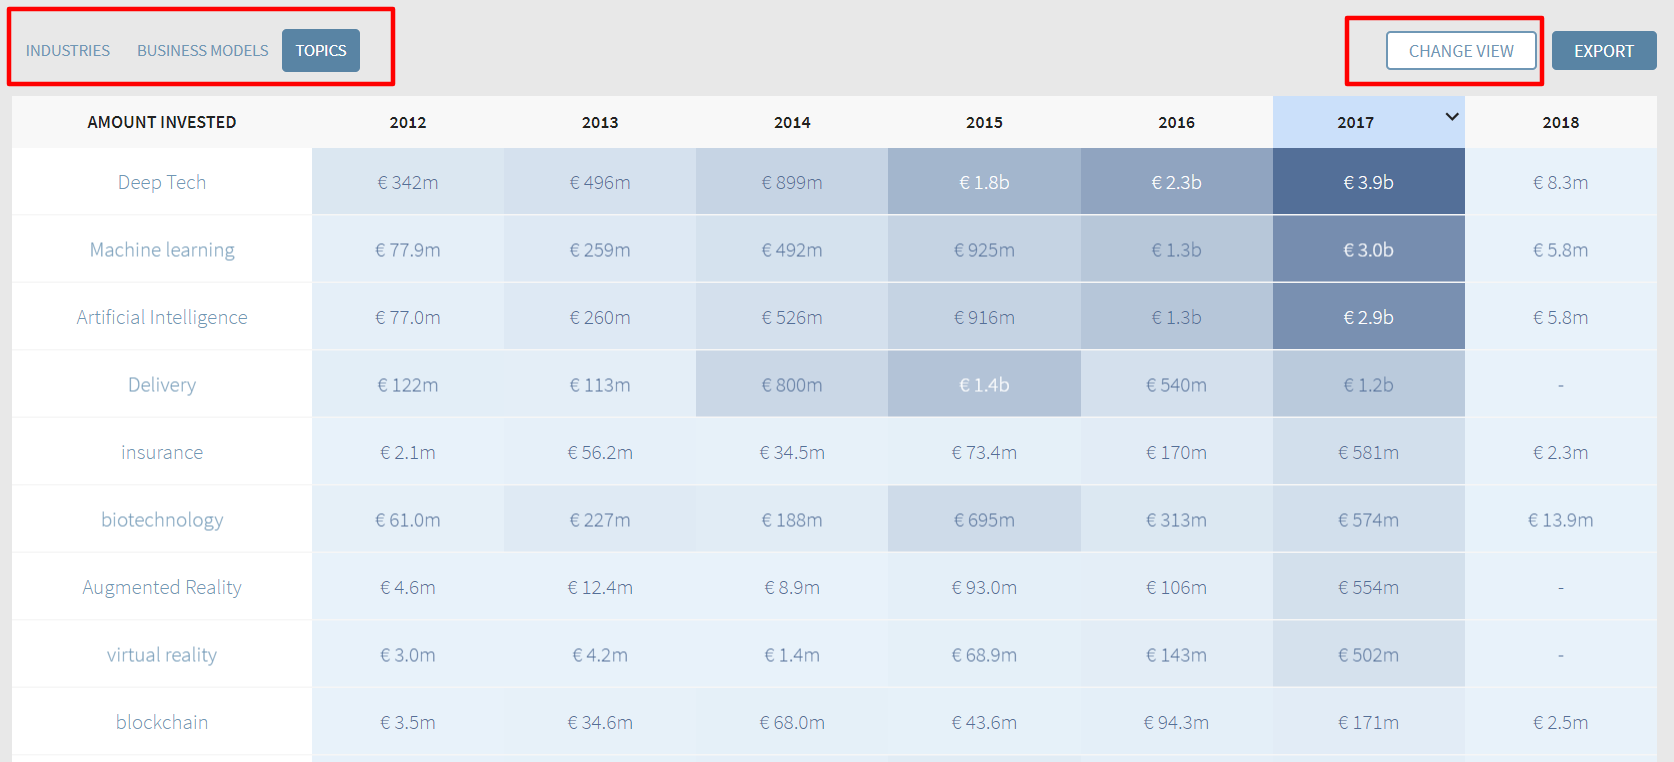Open the Delivery topic link
Image resolution: width=1674 pixels, height=762 pixels.
(x=162, y=385)
